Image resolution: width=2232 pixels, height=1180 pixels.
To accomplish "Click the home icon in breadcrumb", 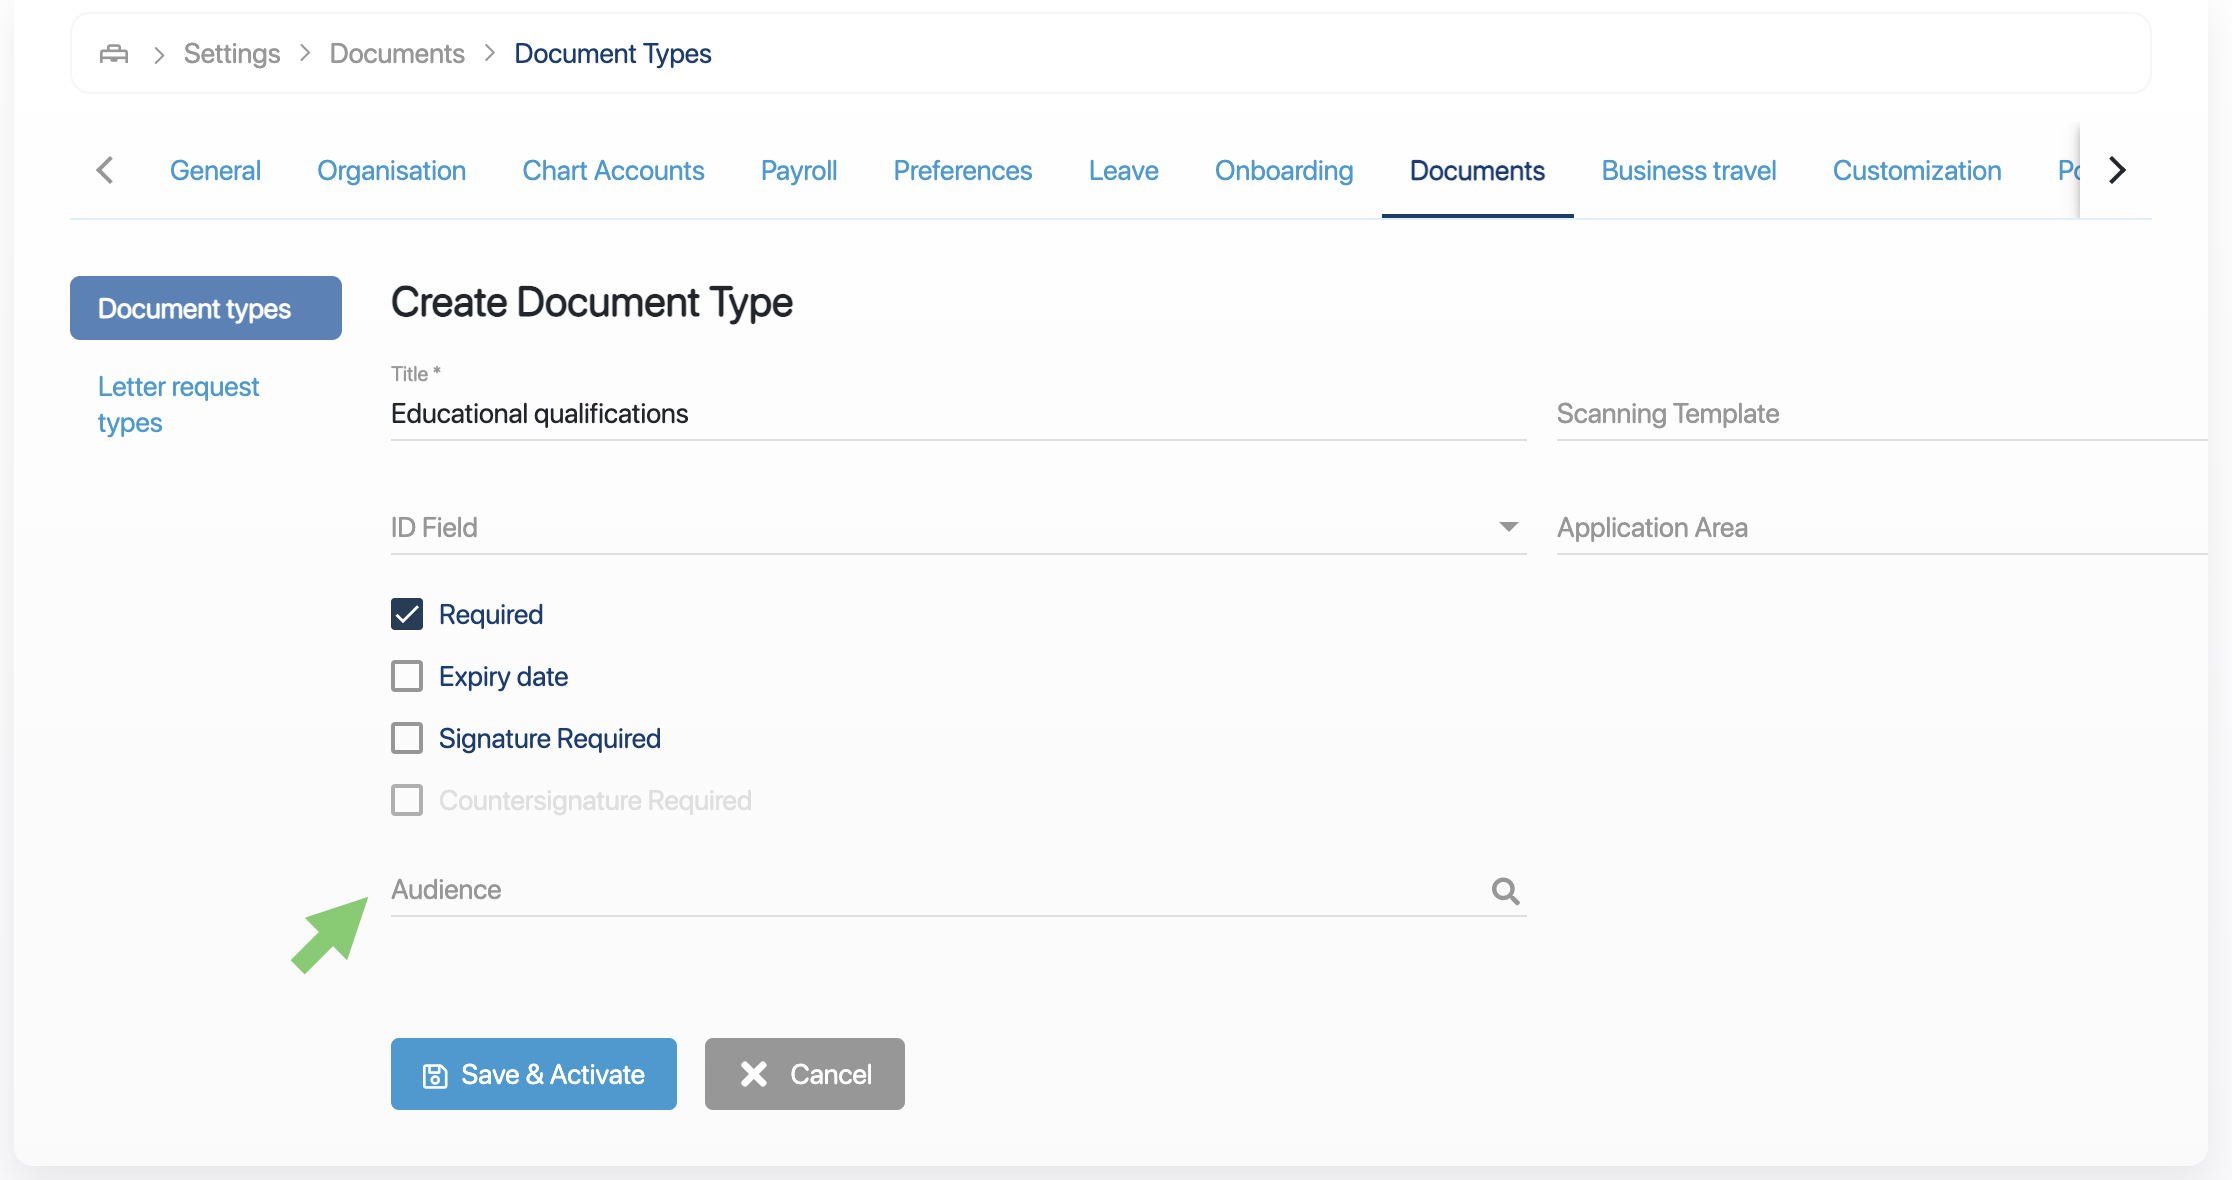I will pyautogui.click(x=114, y=54).
